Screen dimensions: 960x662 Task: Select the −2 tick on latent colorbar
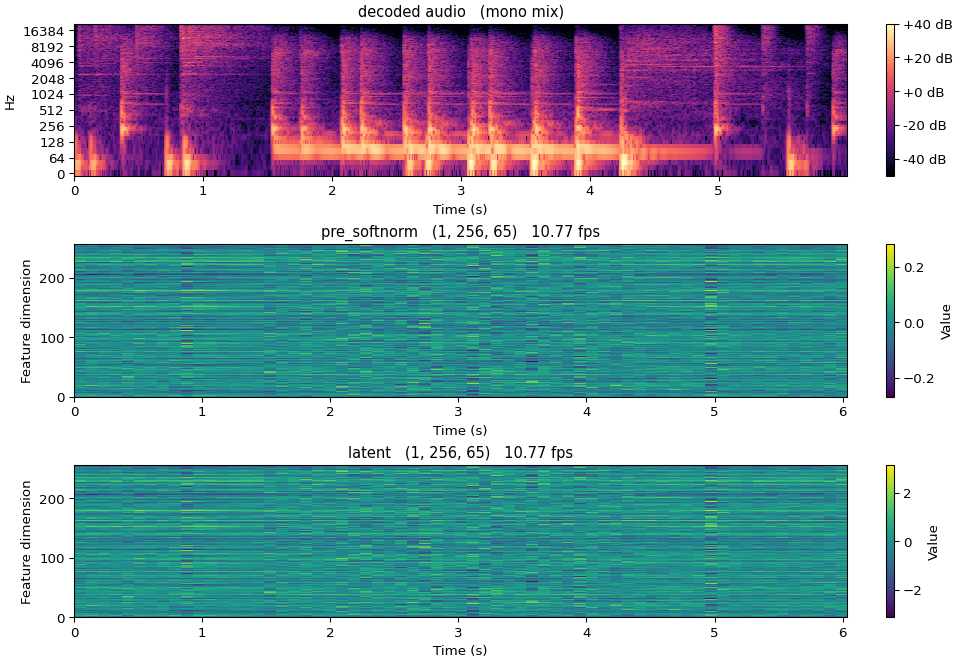point(912,590)
